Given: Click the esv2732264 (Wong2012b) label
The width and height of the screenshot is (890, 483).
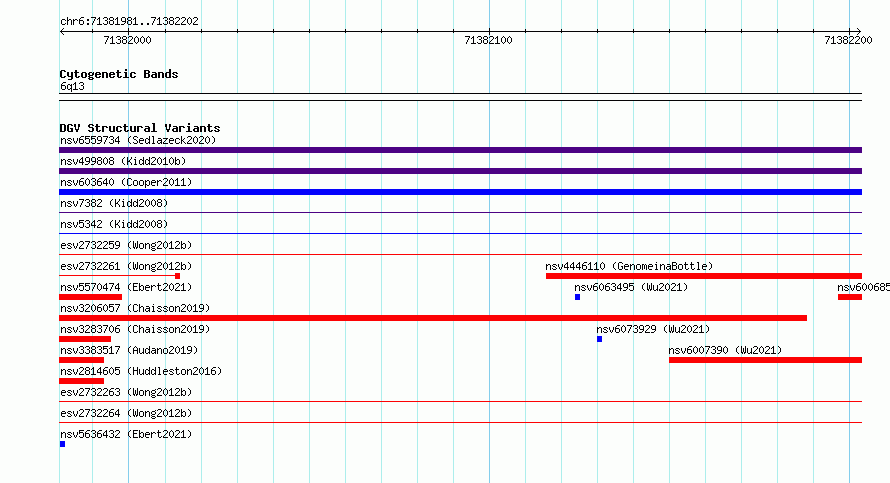Looking at the screenshot, I should 126,413.
